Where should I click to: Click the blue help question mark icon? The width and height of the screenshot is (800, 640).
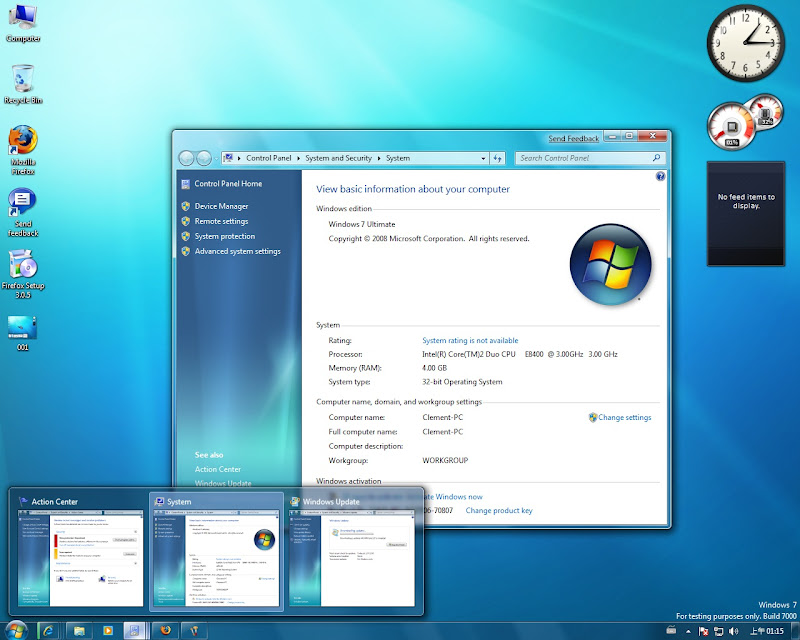pyautogui.click(x=660, y=176)
